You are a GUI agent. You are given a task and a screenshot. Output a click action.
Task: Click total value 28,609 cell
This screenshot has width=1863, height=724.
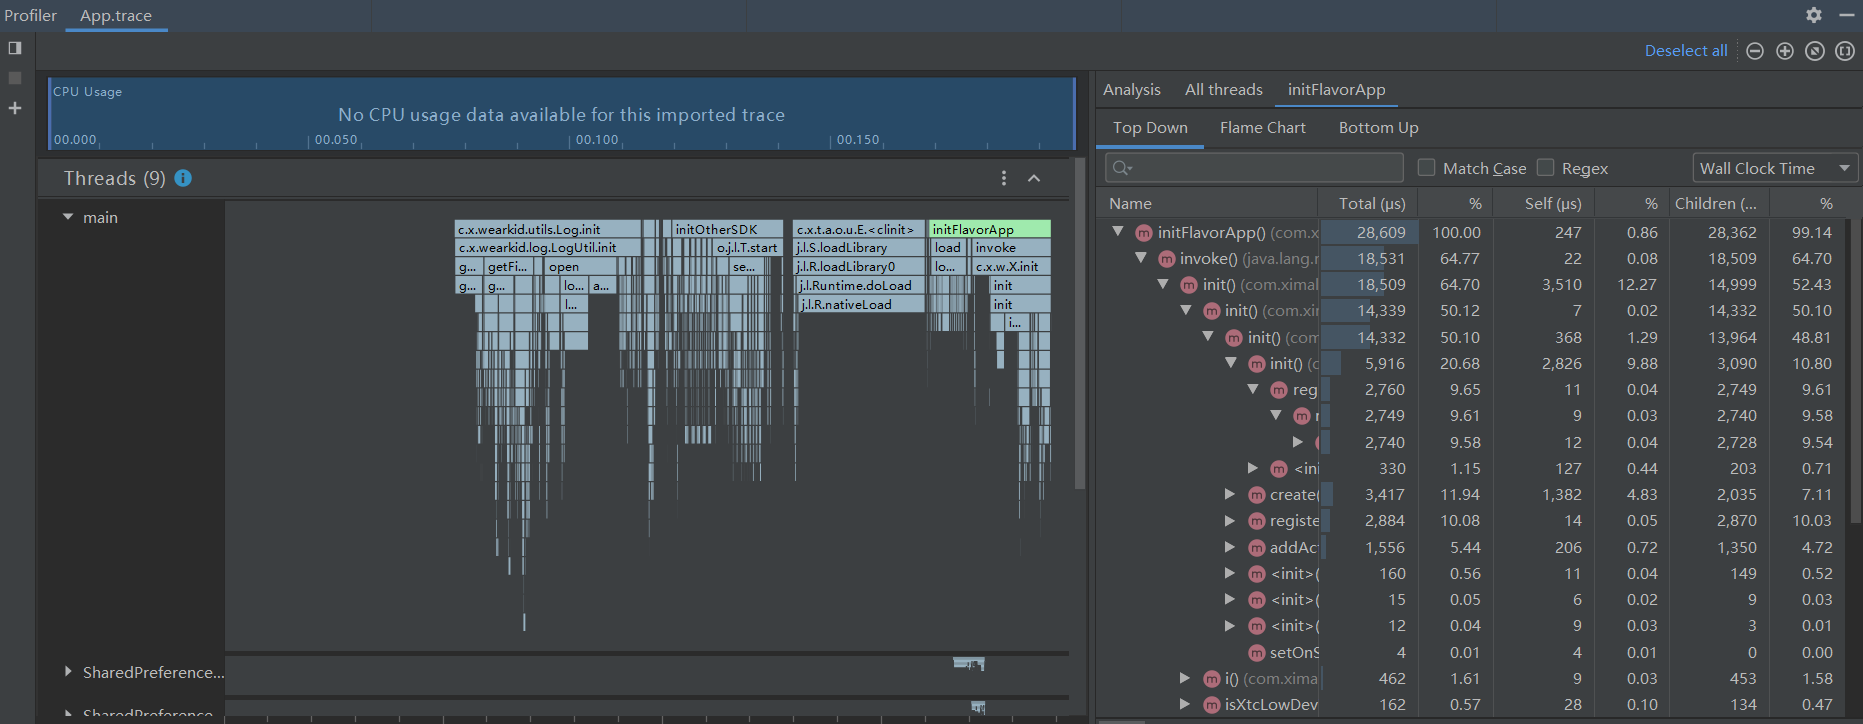pos(1368,232)
